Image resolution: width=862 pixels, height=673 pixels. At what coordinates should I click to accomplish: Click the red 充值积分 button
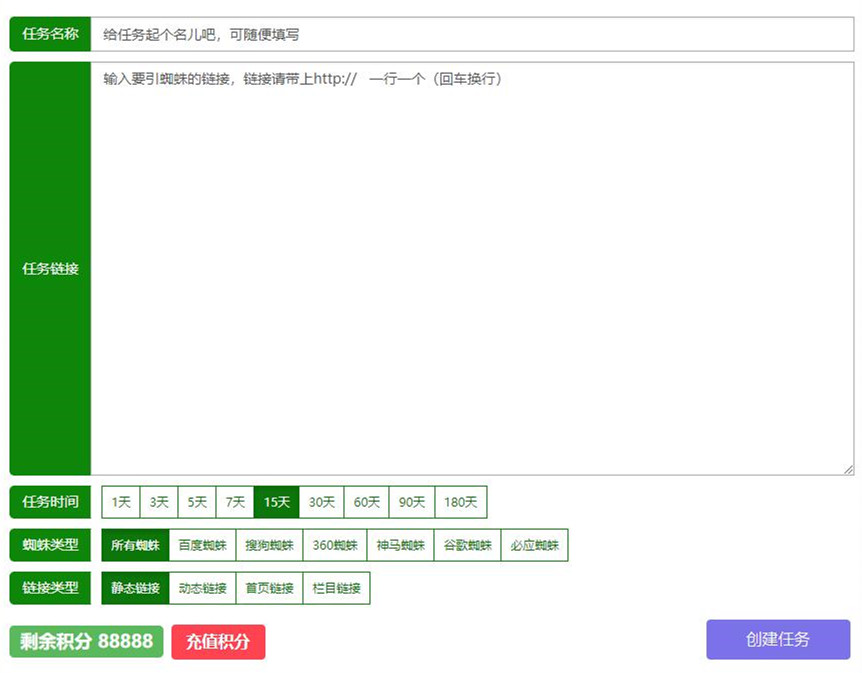click(x=218, y=641)
